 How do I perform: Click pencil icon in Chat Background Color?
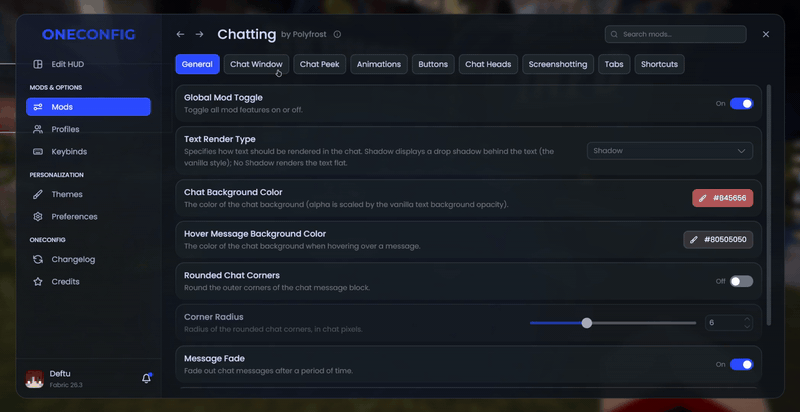point(703,198)
